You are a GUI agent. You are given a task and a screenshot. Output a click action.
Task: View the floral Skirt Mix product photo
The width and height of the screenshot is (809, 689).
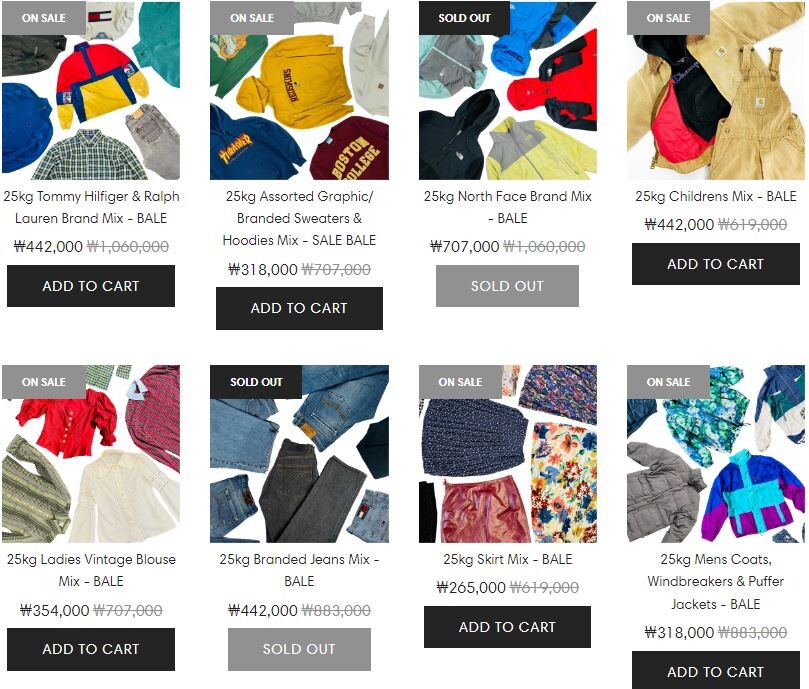click(x=508, y=454)
